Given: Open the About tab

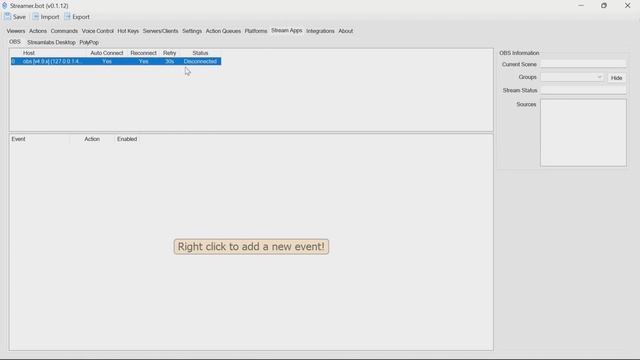Looking at the screenshot, I should click(x=346, y=31).
